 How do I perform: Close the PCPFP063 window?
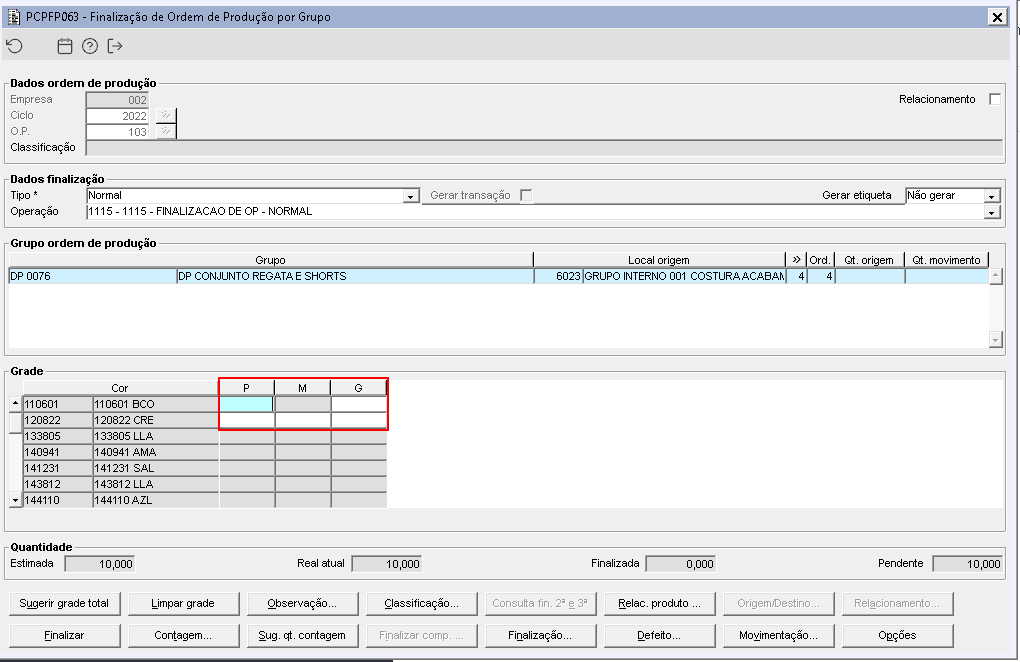coord(997,17)
